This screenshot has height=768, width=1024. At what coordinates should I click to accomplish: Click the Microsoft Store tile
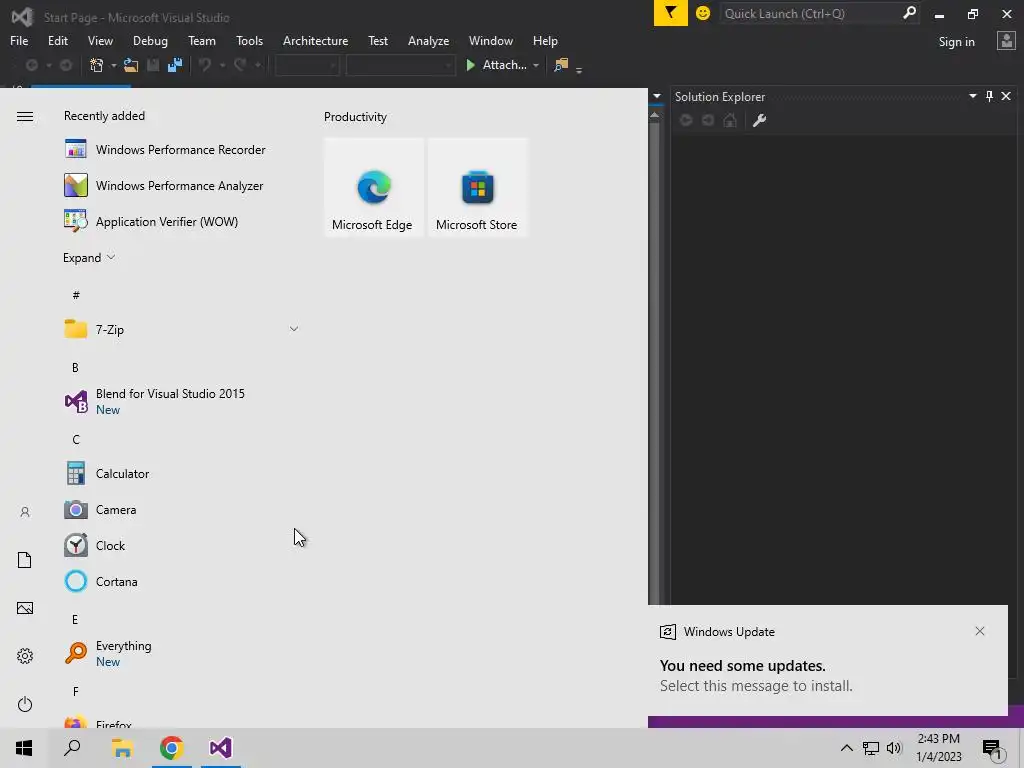477,187
